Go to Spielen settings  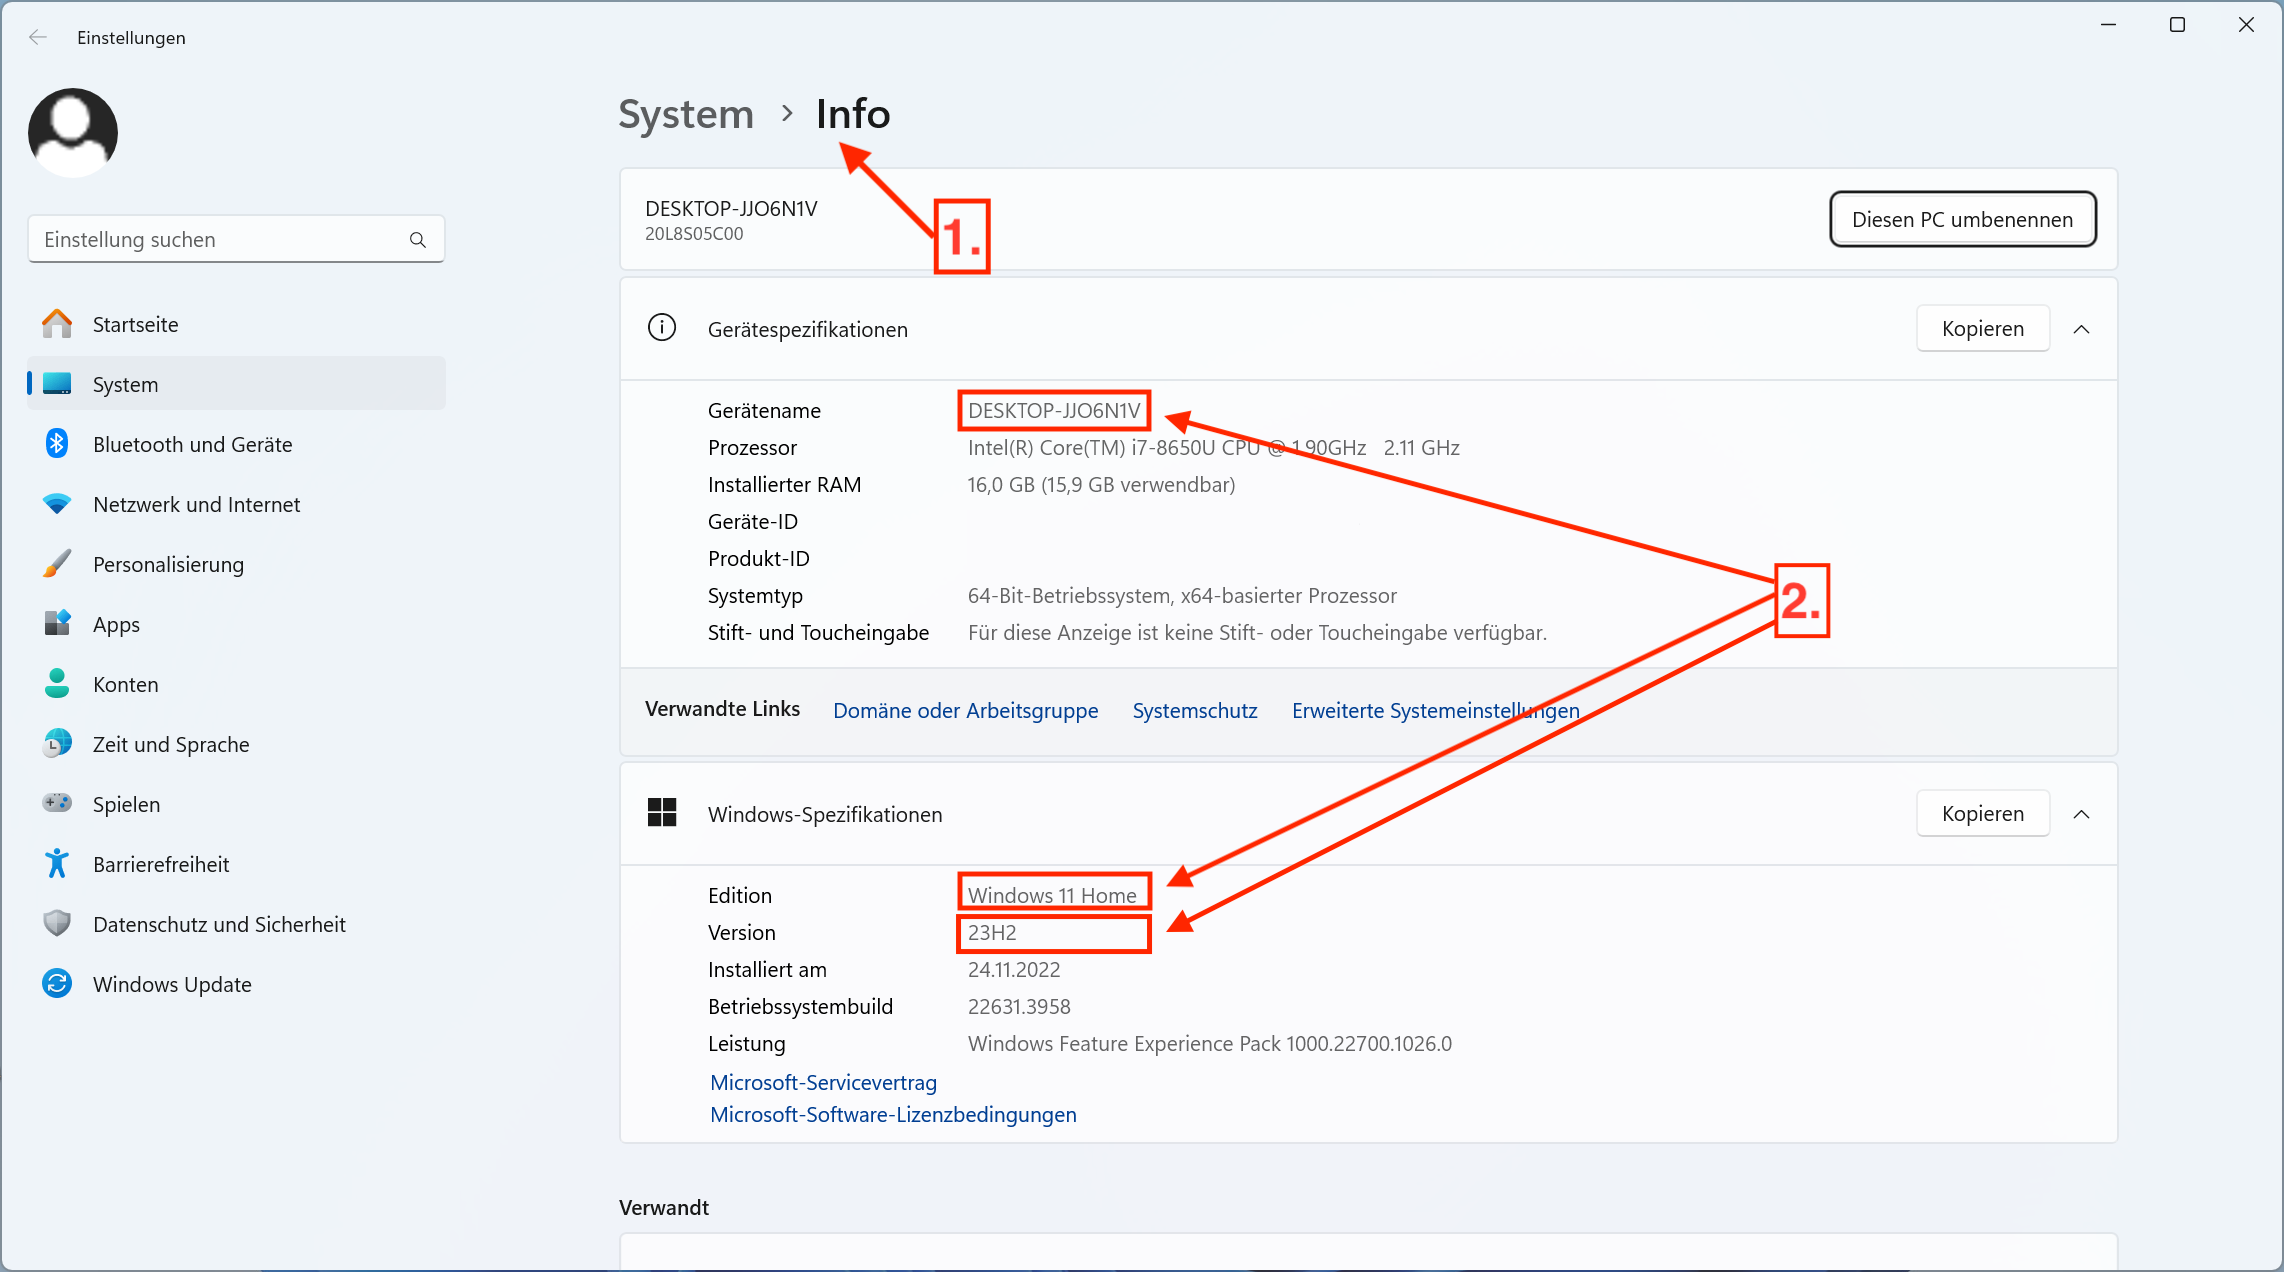(236, 804)
